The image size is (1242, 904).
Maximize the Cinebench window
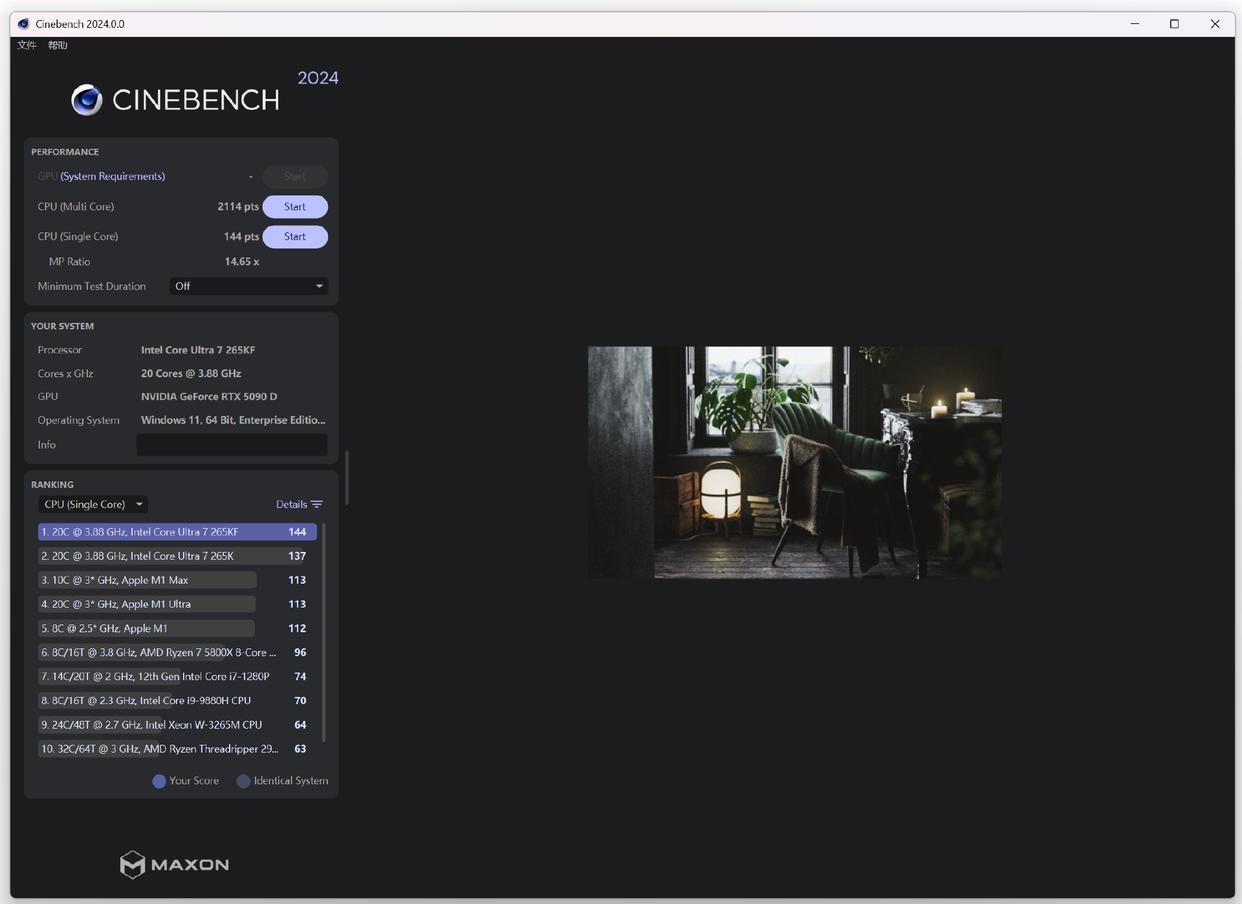click(1175, 24)
